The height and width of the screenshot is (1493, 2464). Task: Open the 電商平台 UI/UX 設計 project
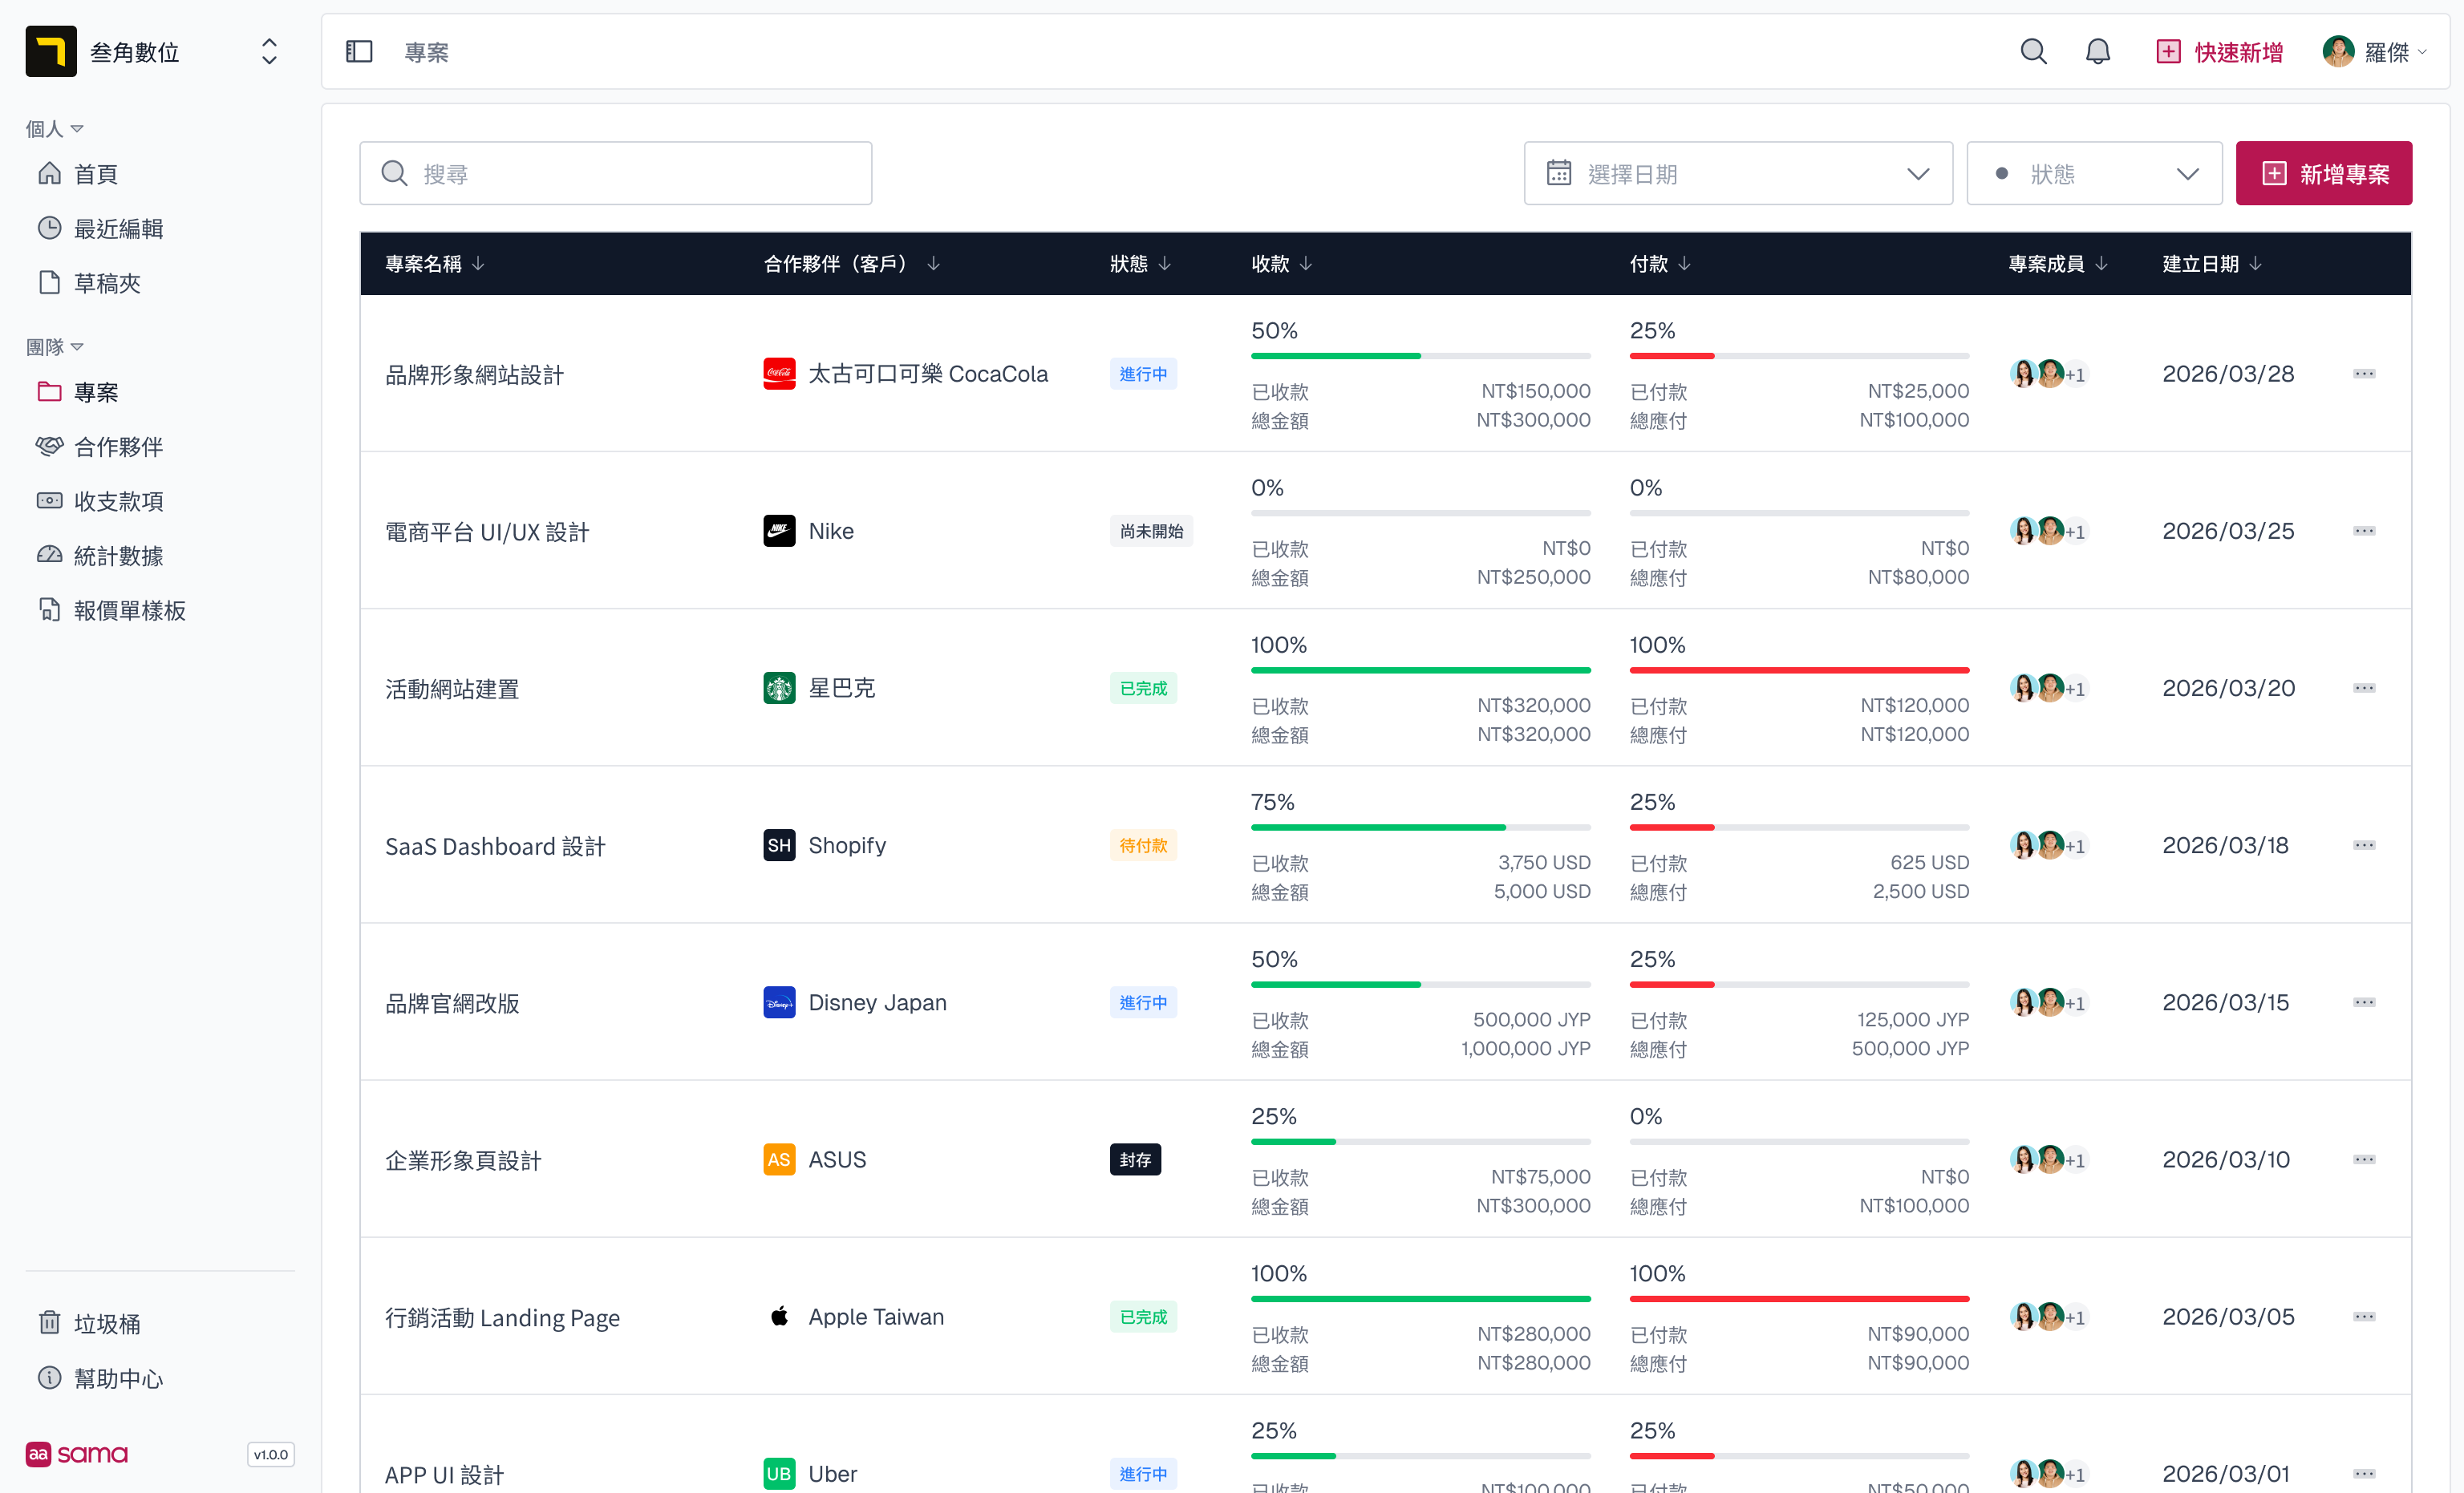[x=487, y=532]
